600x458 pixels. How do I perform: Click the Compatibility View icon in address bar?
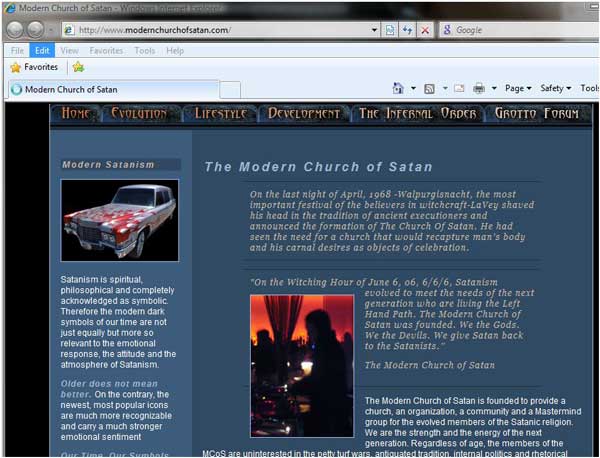(389, 30)
